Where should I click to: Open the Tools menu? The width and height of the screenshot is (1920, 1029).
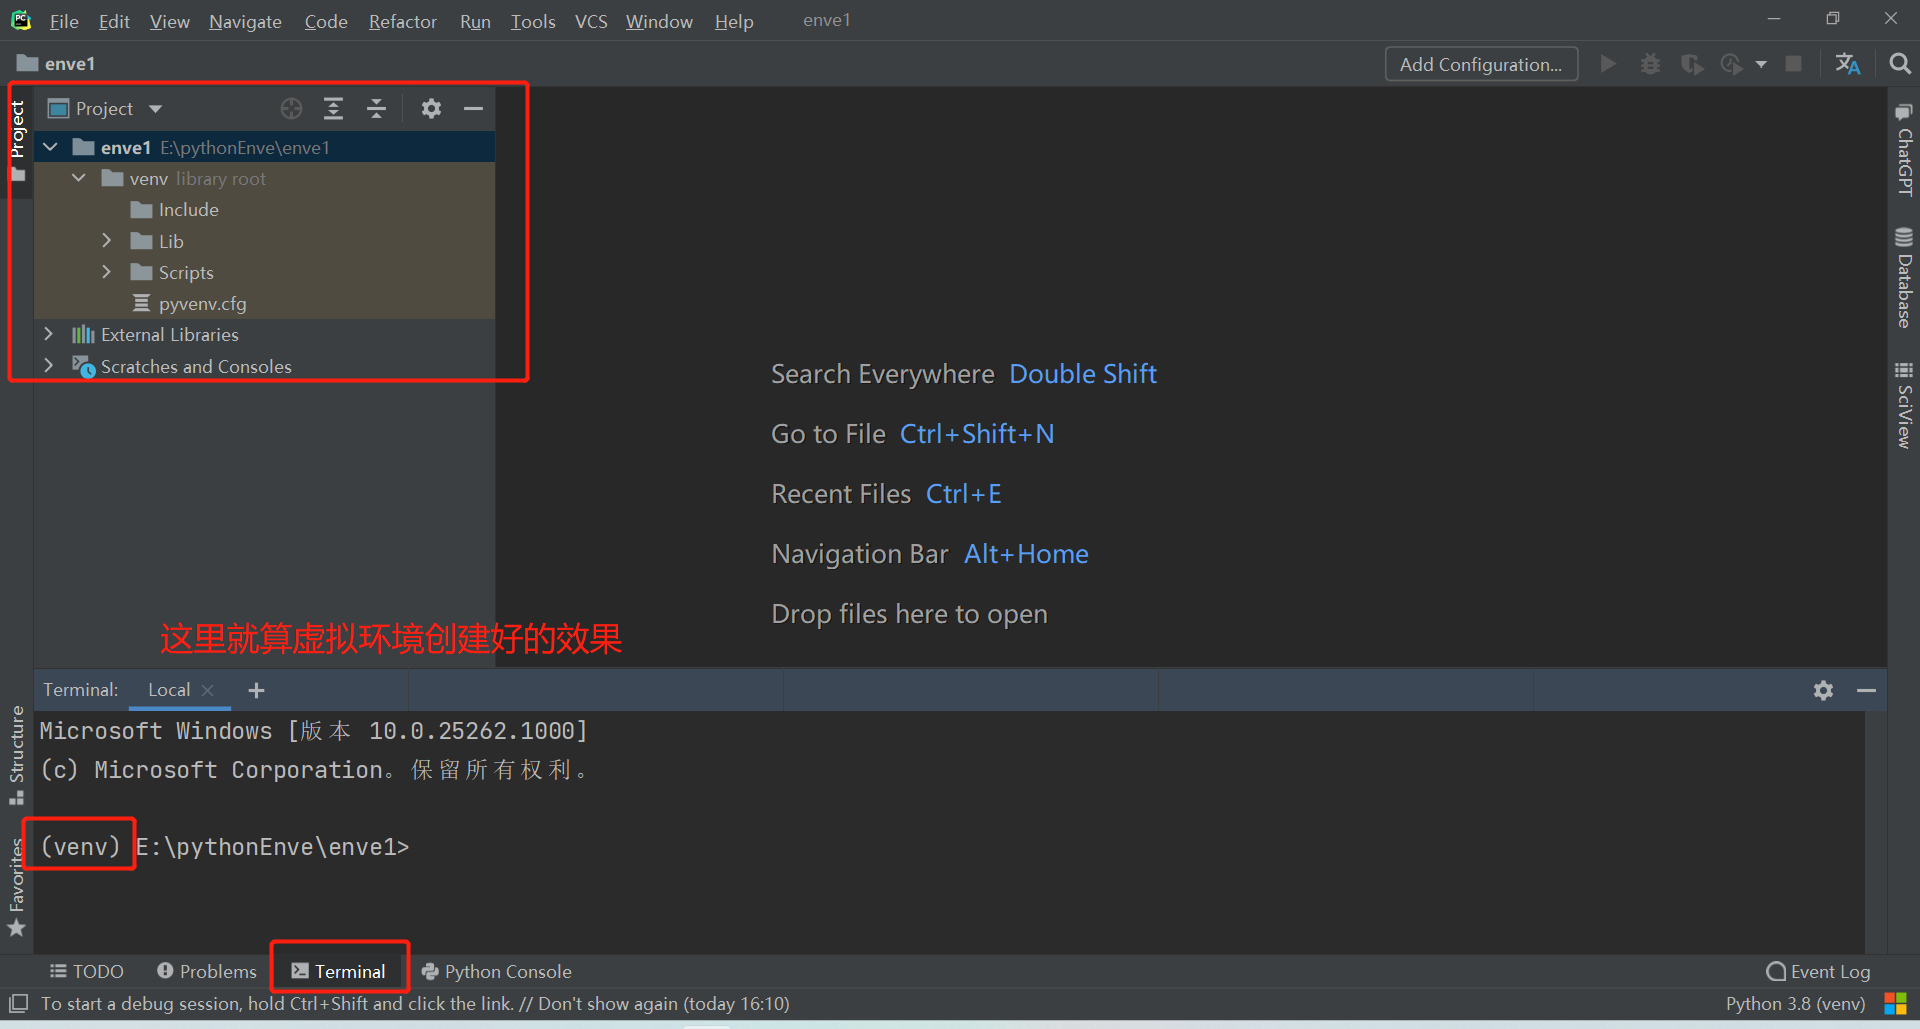coord(533,21)
